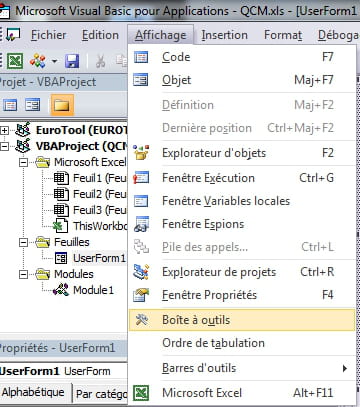Select UserForm1 in the project tree
The image size is (360, 407).
(x=99, y=258)
